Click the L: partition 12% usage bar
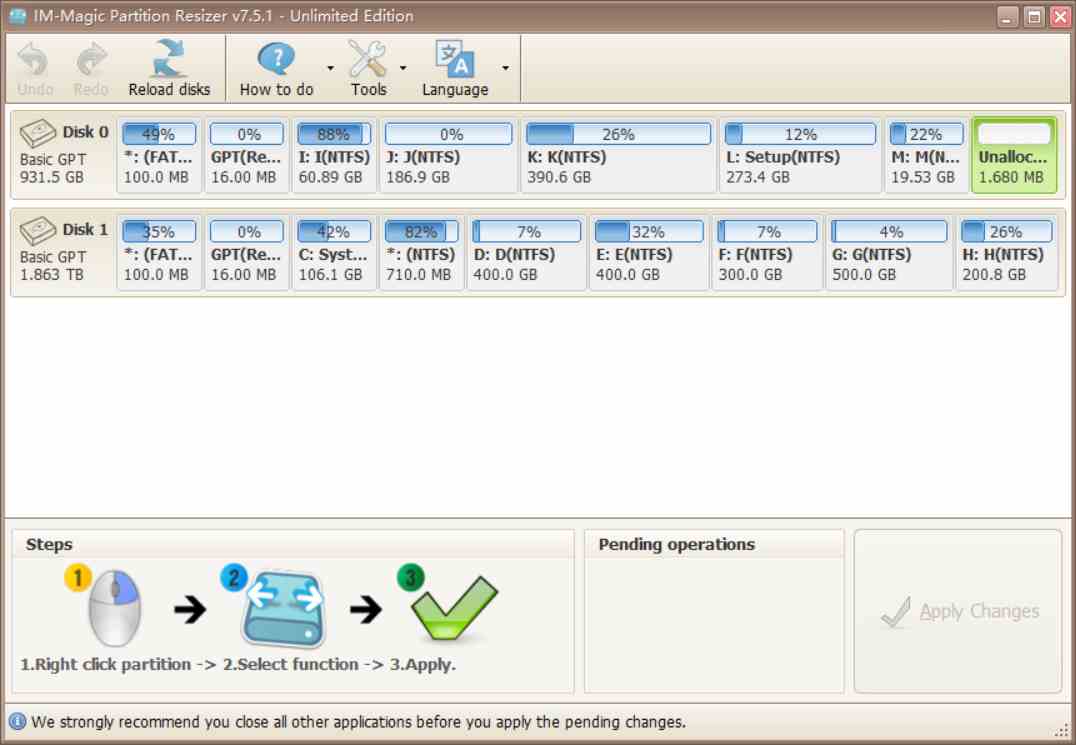Viewport: 1076px width, 745px height. (800, 134)
